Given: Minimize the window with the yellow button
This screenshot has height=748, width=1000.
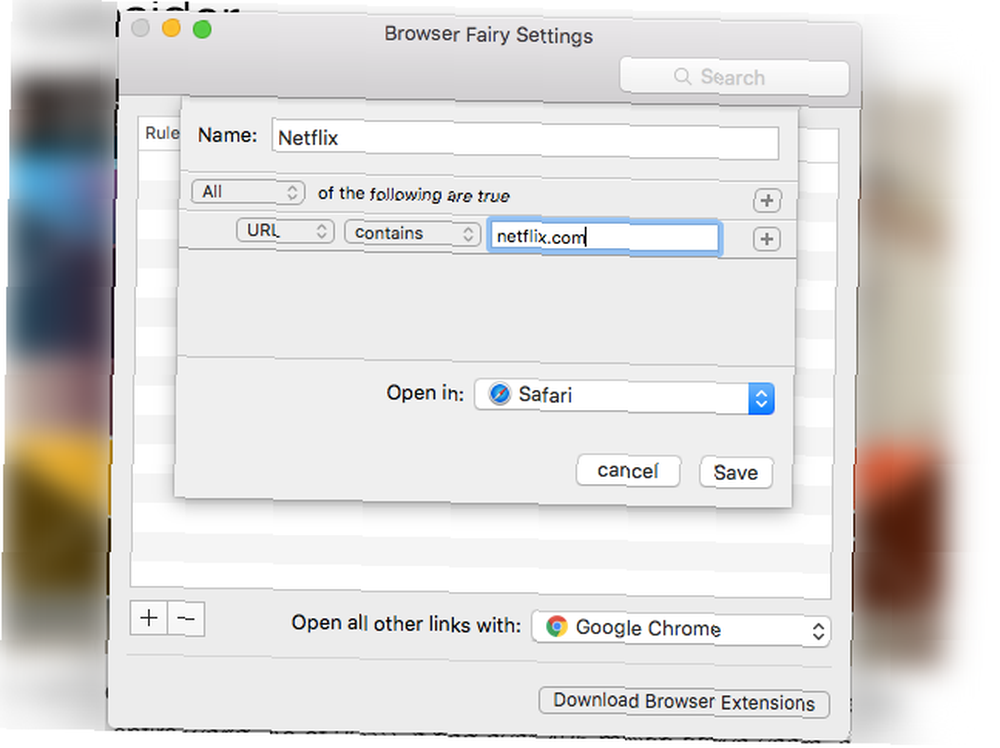Looking at the screenshot, I should (171, 28).
